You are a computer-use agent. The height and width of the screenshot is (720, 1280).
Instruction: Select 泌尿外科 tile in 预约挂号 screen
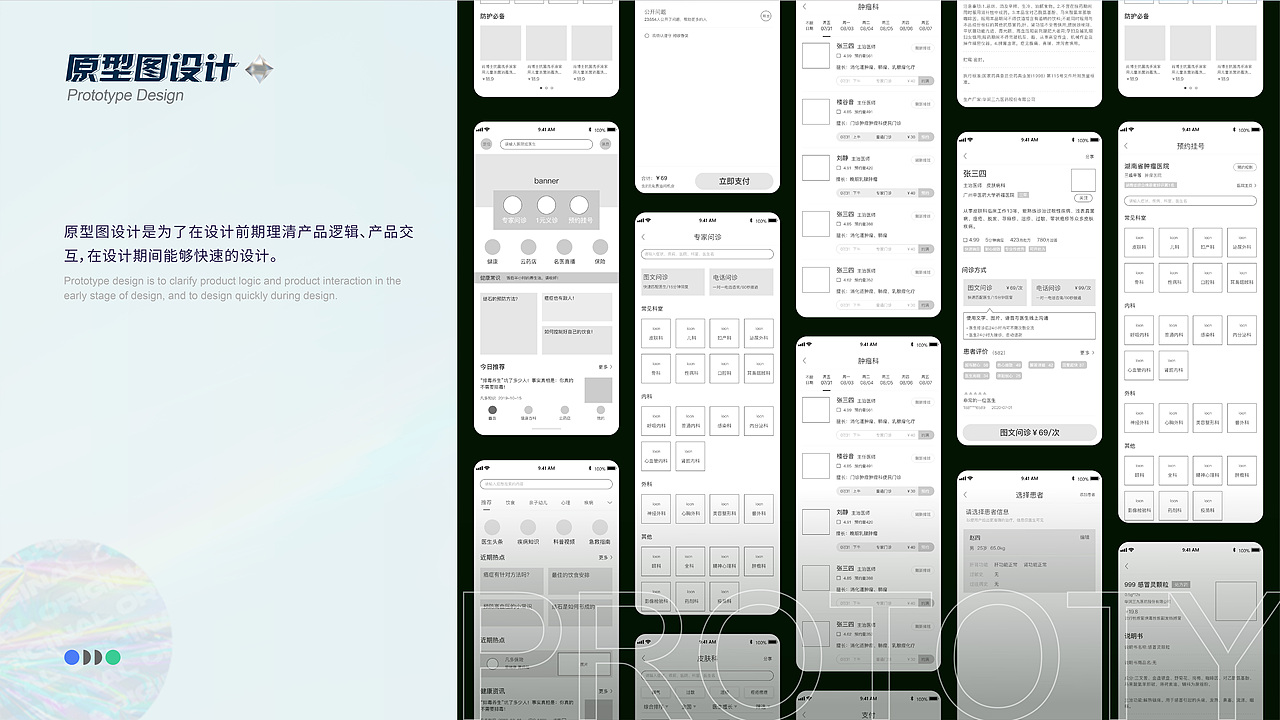tap(1241, 241)
